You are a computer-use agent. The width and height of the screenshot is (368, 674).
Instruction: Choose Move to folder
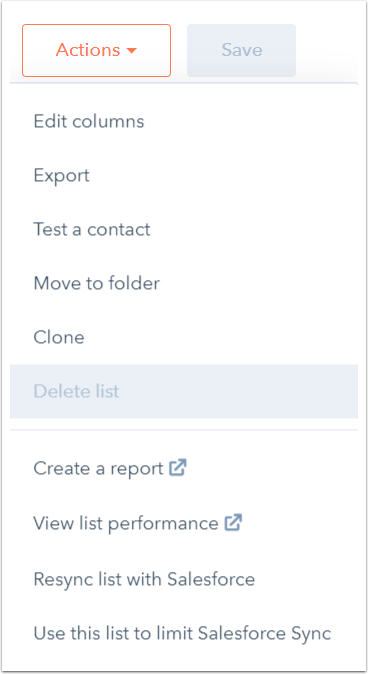[184, 283]
